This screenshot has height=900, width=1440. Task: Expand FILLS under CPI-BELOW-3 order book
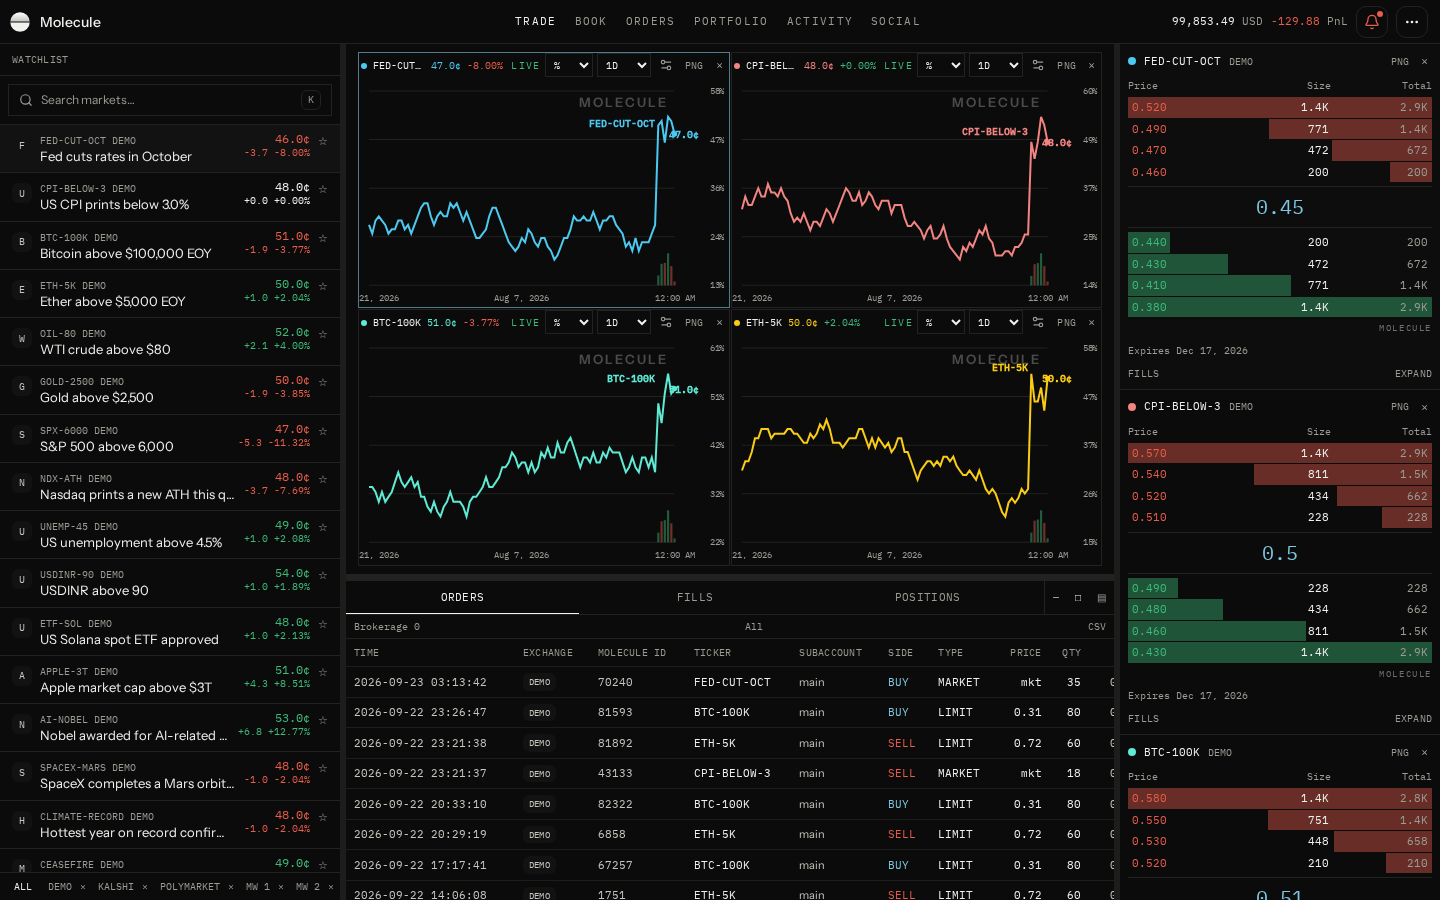(1413, 719)
